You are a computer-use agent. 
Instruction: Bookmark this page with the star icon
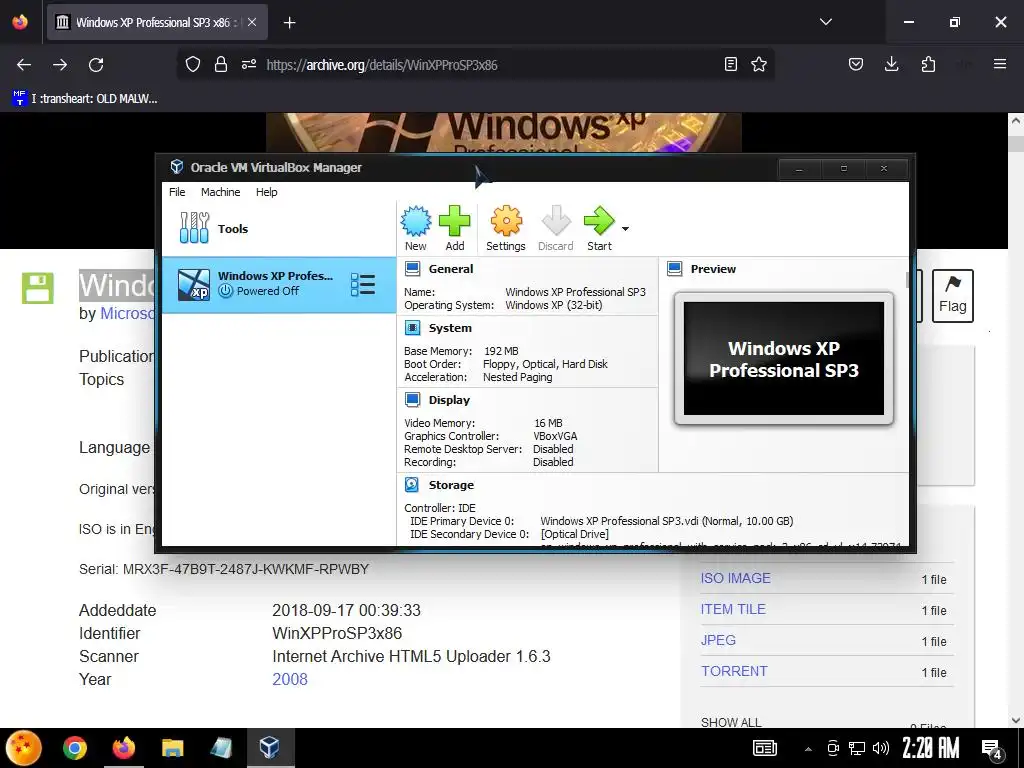pyautogui.click(x=759, y=64)
